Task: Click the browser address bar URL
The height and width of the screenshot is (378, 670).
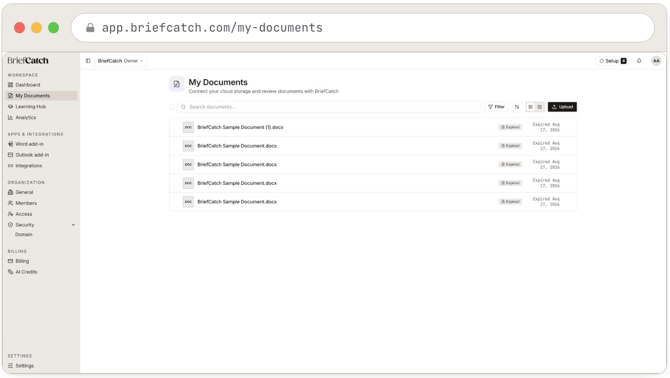Action: click(x=212, y=28)
